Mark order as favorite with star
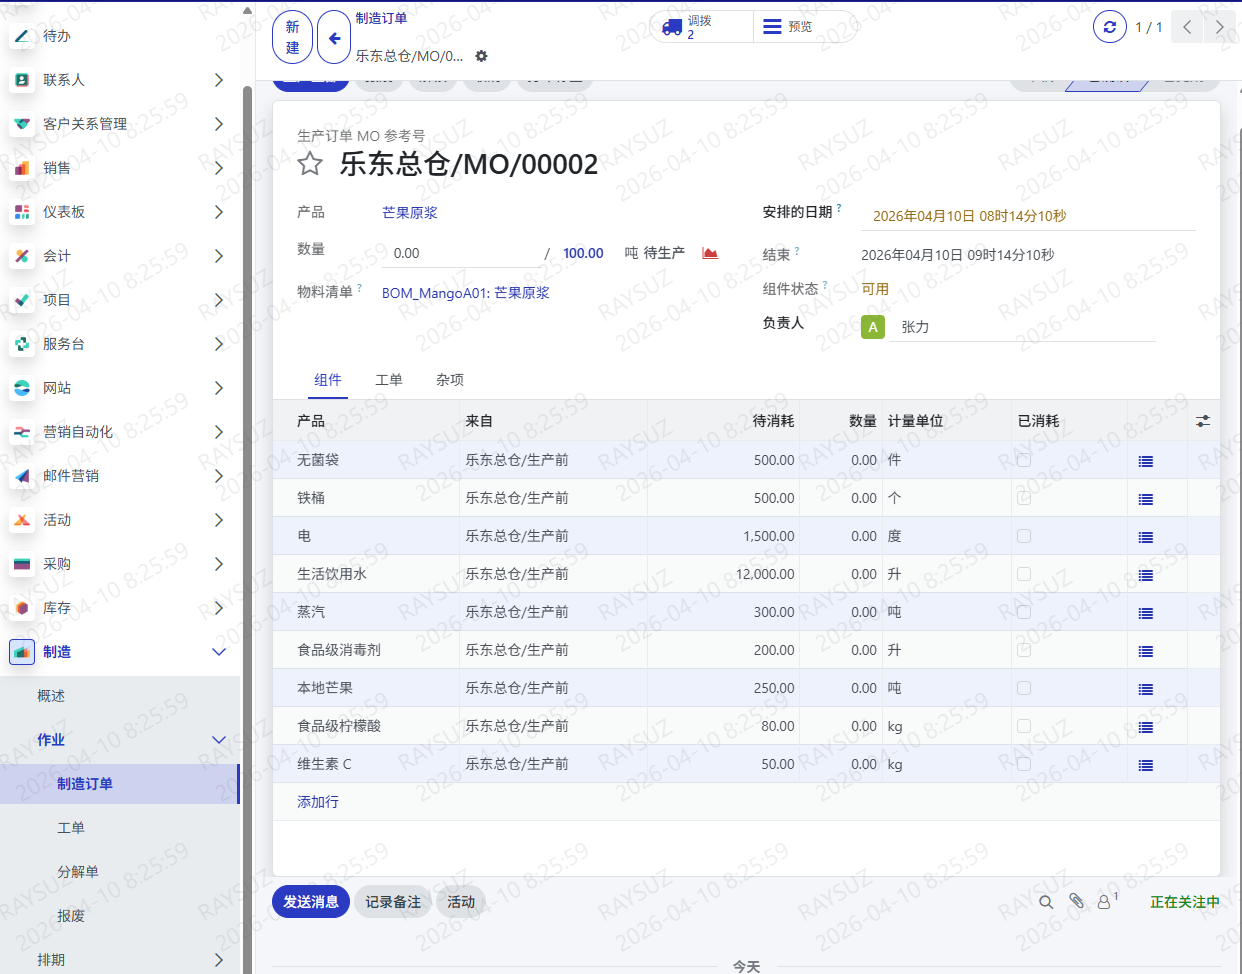Viewport: 1242px width, 974px height. [310, 163]
